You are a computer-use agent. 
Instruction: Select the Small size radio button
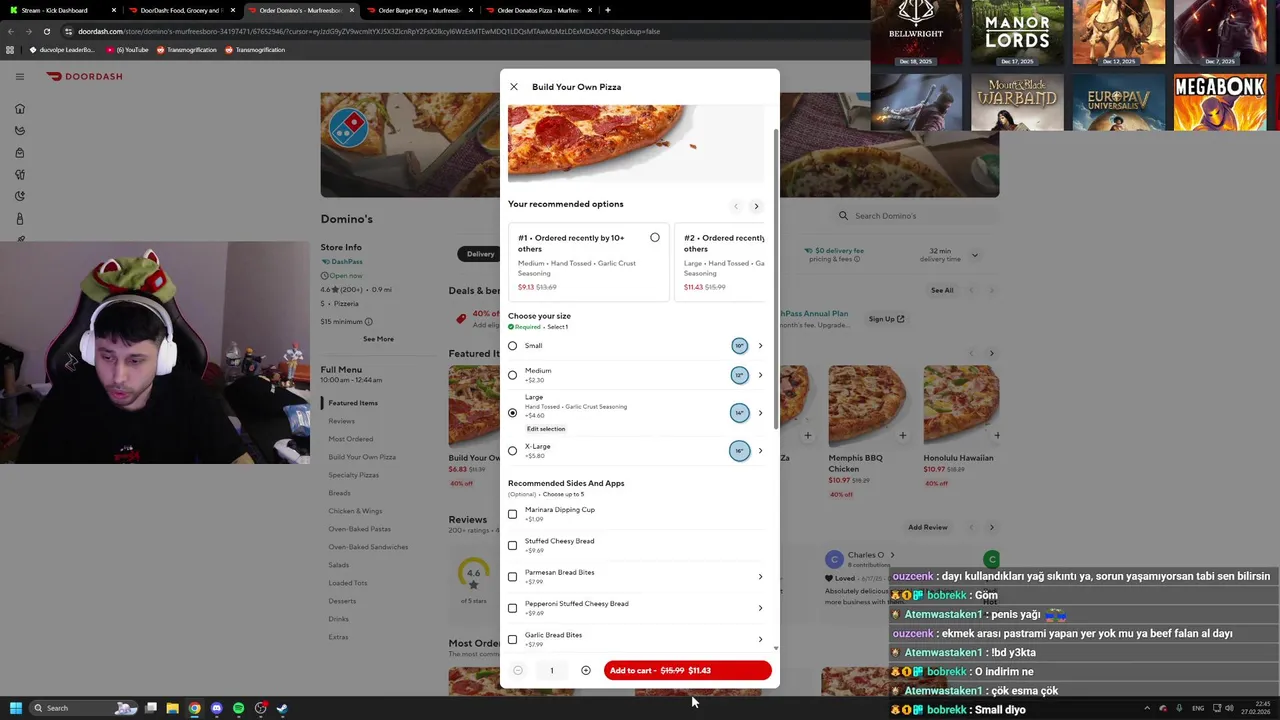[x=513, y=346]
